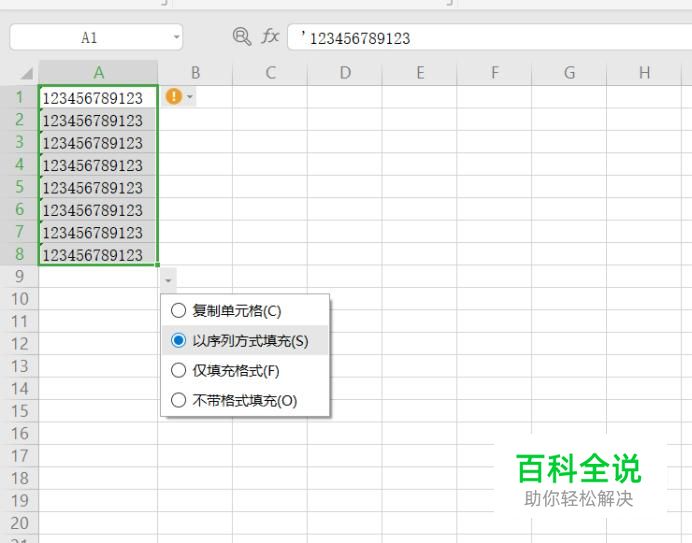The width and height of the screenshot is (692, 543).
Task: Click cell A5 containing 123456789123
Action: (98, 187)
